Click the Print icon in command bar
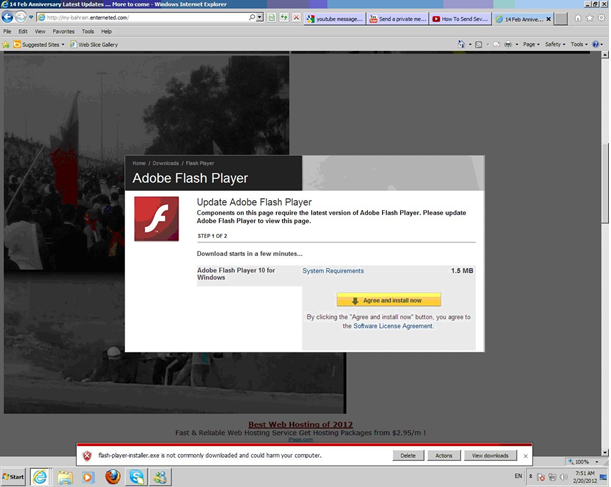 [x=508, y=44]
